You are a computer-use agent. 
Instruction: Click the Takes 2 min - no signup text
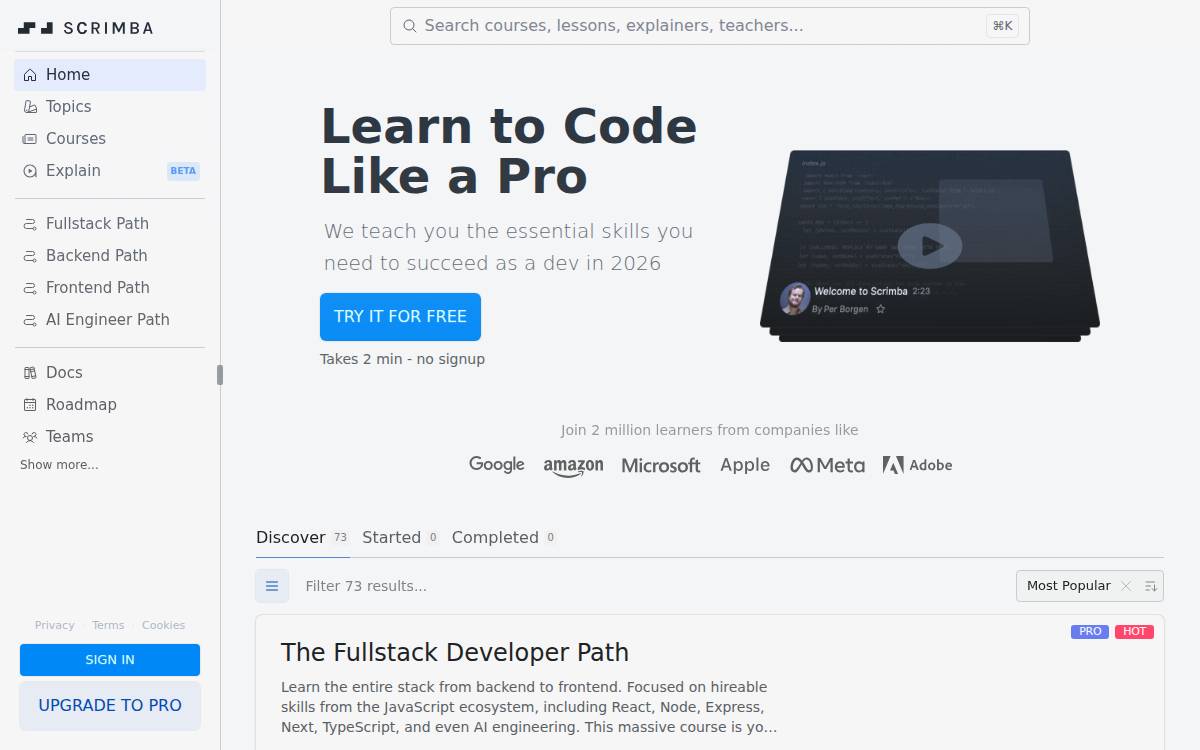402,359
